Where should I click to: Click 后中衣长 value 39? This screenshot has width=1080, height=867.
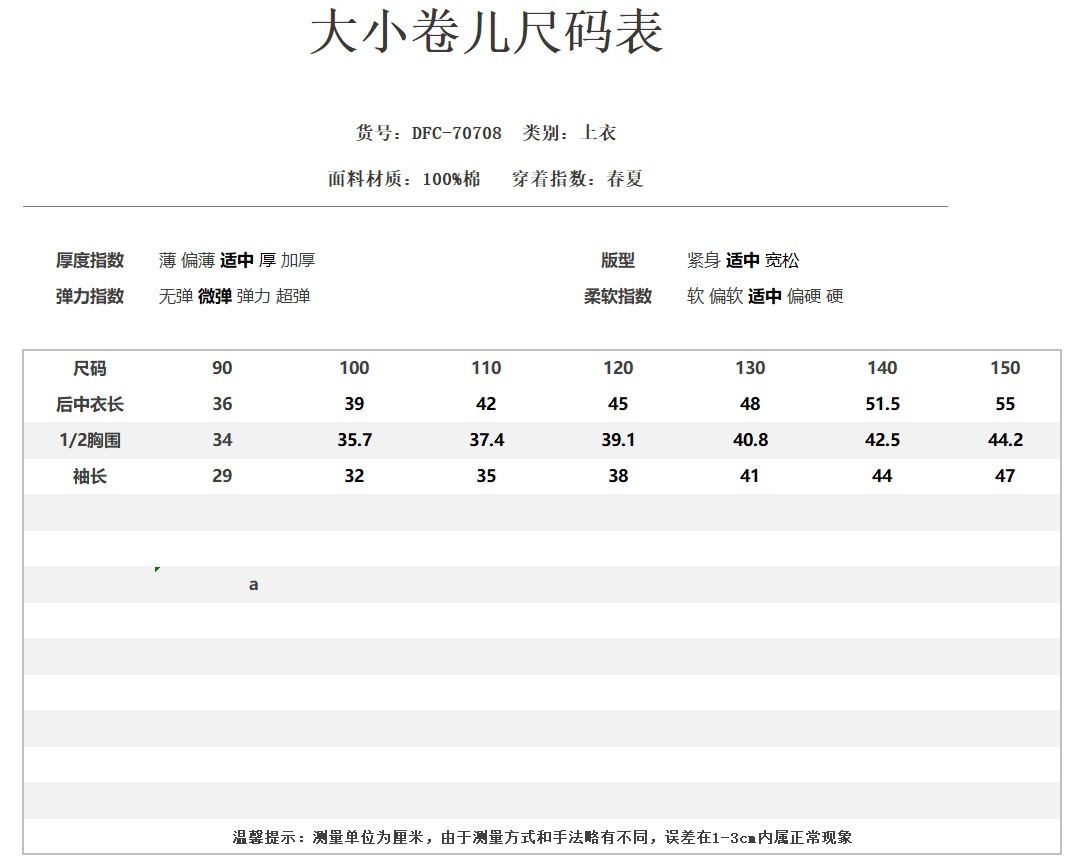[354, 404]
